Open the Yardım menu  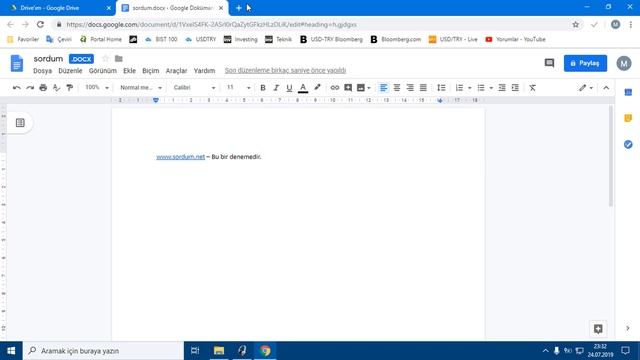pyautogui.click(x=204, y=71)
